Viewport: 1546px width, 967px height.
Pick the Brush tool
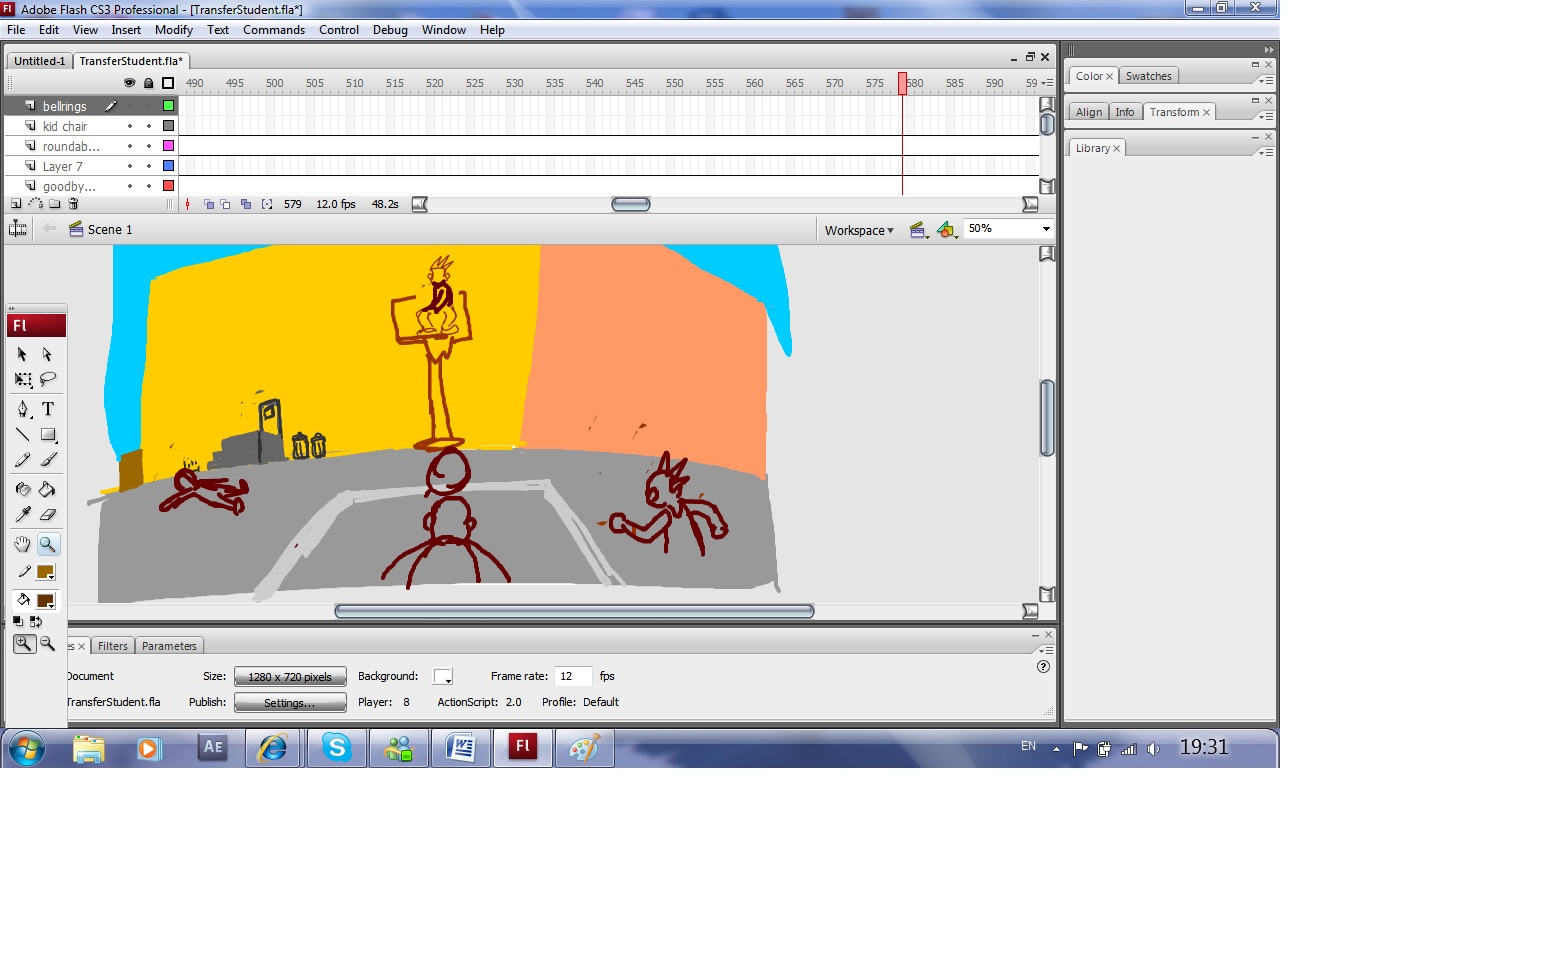coord(48,460)
